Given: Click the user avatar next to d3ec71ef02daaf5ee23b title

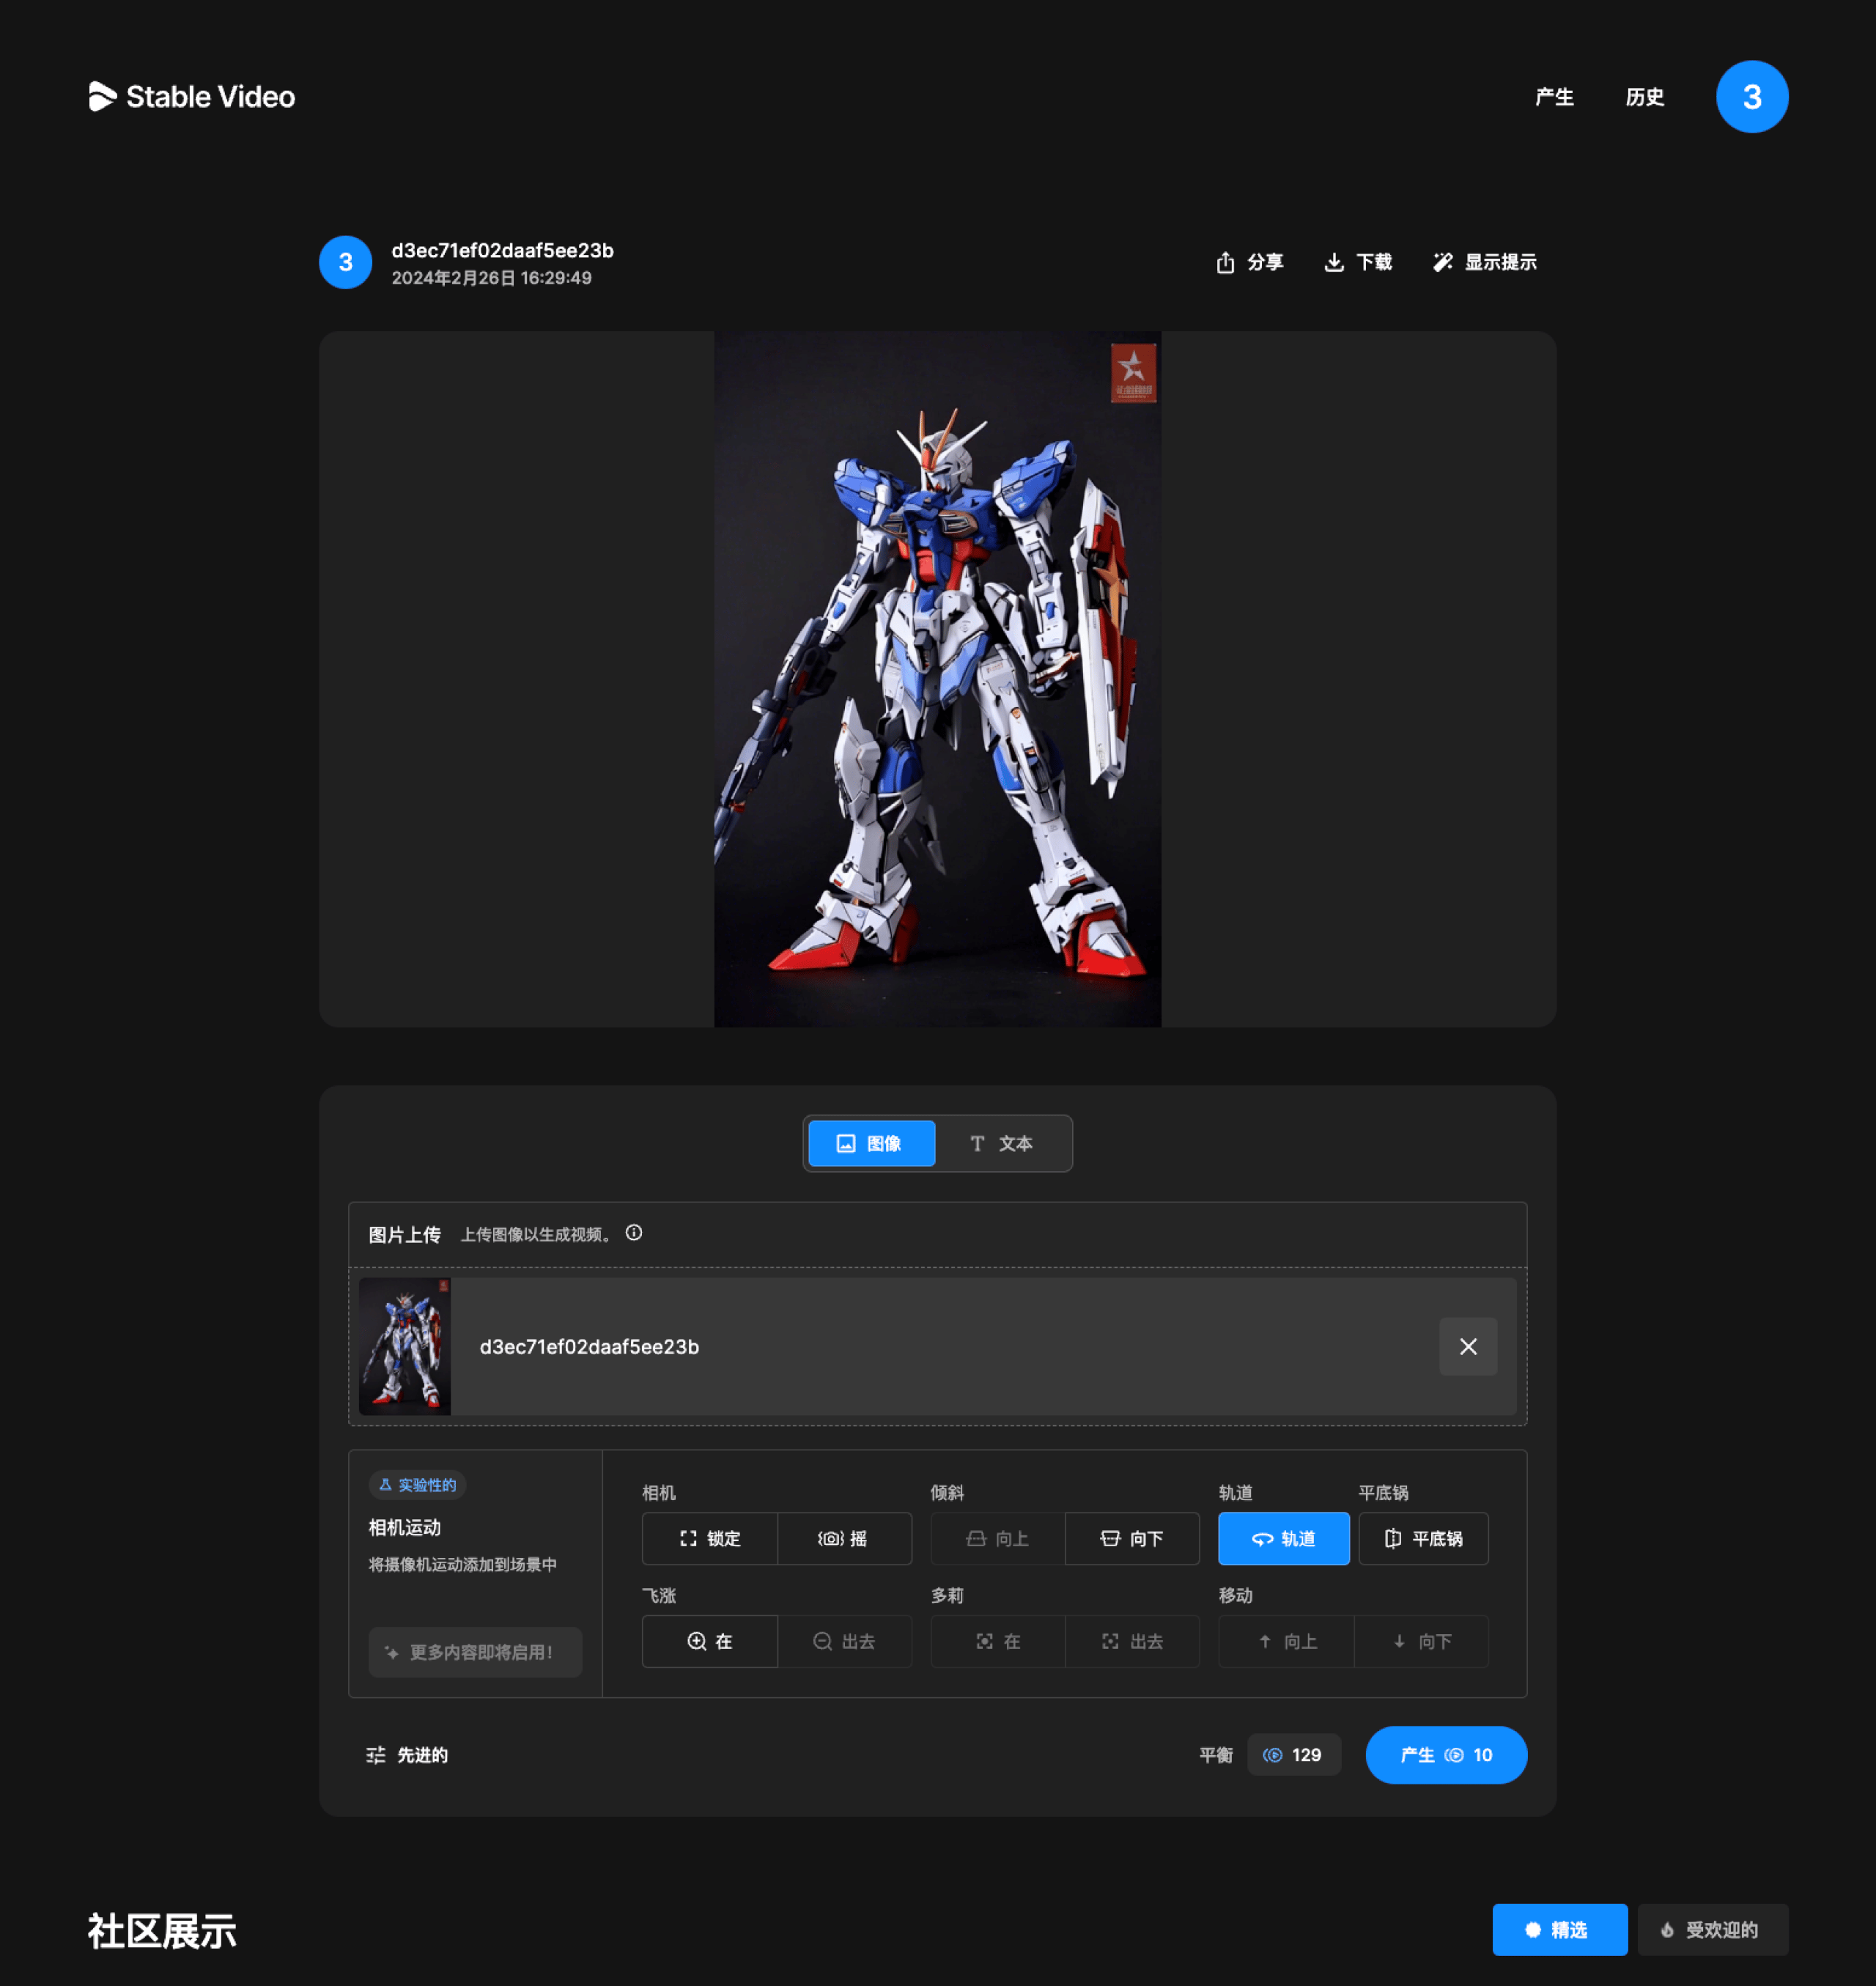Looking at the screenshot, I should click(345, 262).
